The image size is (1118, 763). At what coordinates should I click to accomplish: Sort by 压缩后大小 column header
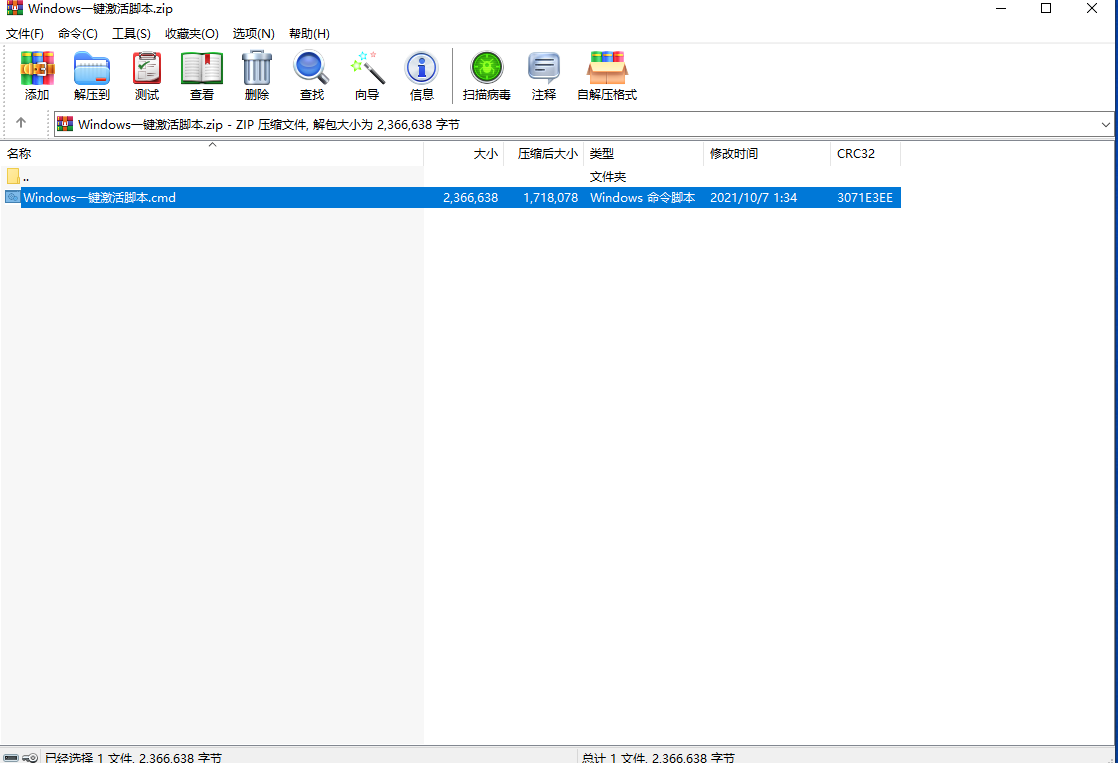coord(543,153)
